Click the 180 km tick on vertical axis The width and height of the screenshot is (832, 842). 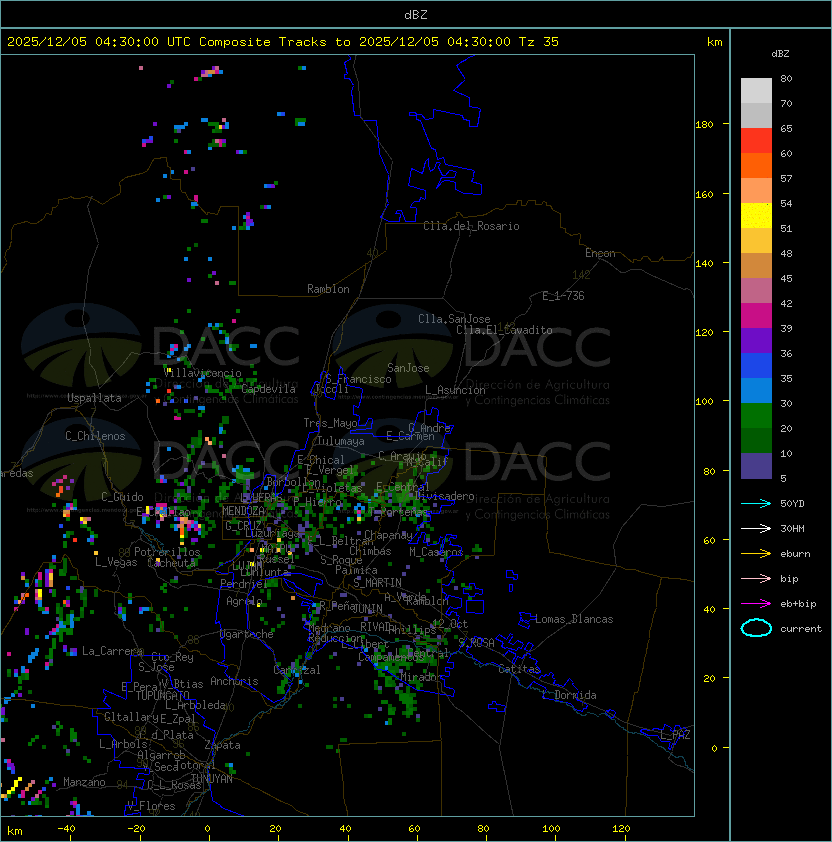(x=704, y=125)
